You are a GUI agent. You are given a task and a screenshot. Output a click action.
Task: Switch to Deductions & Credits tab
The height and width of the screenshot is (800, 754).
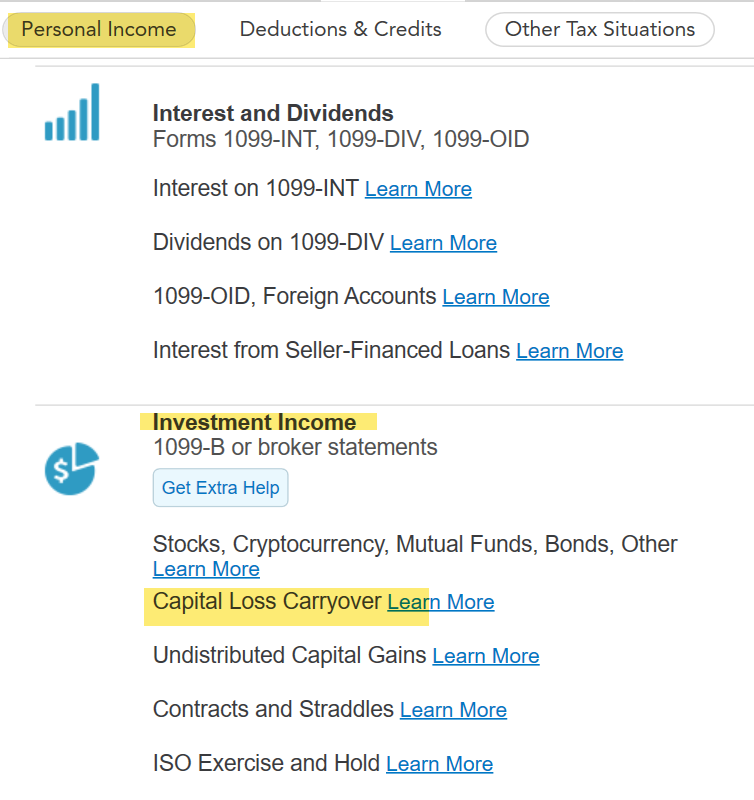click(340, 29)
